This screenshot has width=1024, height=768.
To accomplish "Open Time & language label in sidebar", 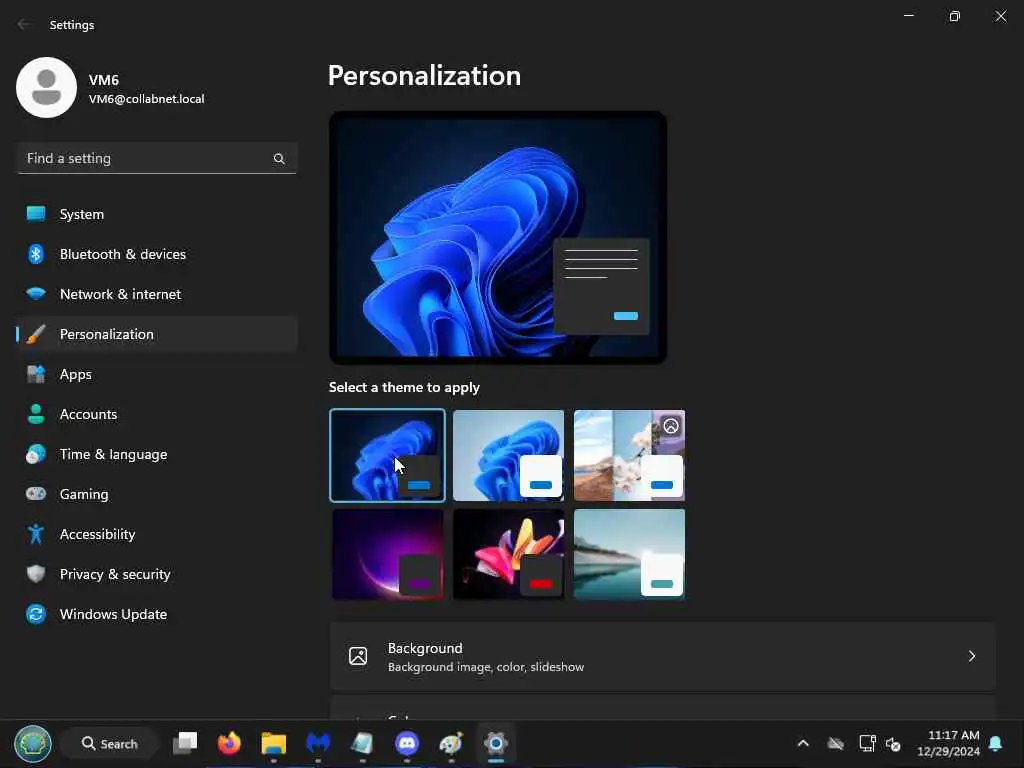I will pyautogui.click(x=114, y=454).
